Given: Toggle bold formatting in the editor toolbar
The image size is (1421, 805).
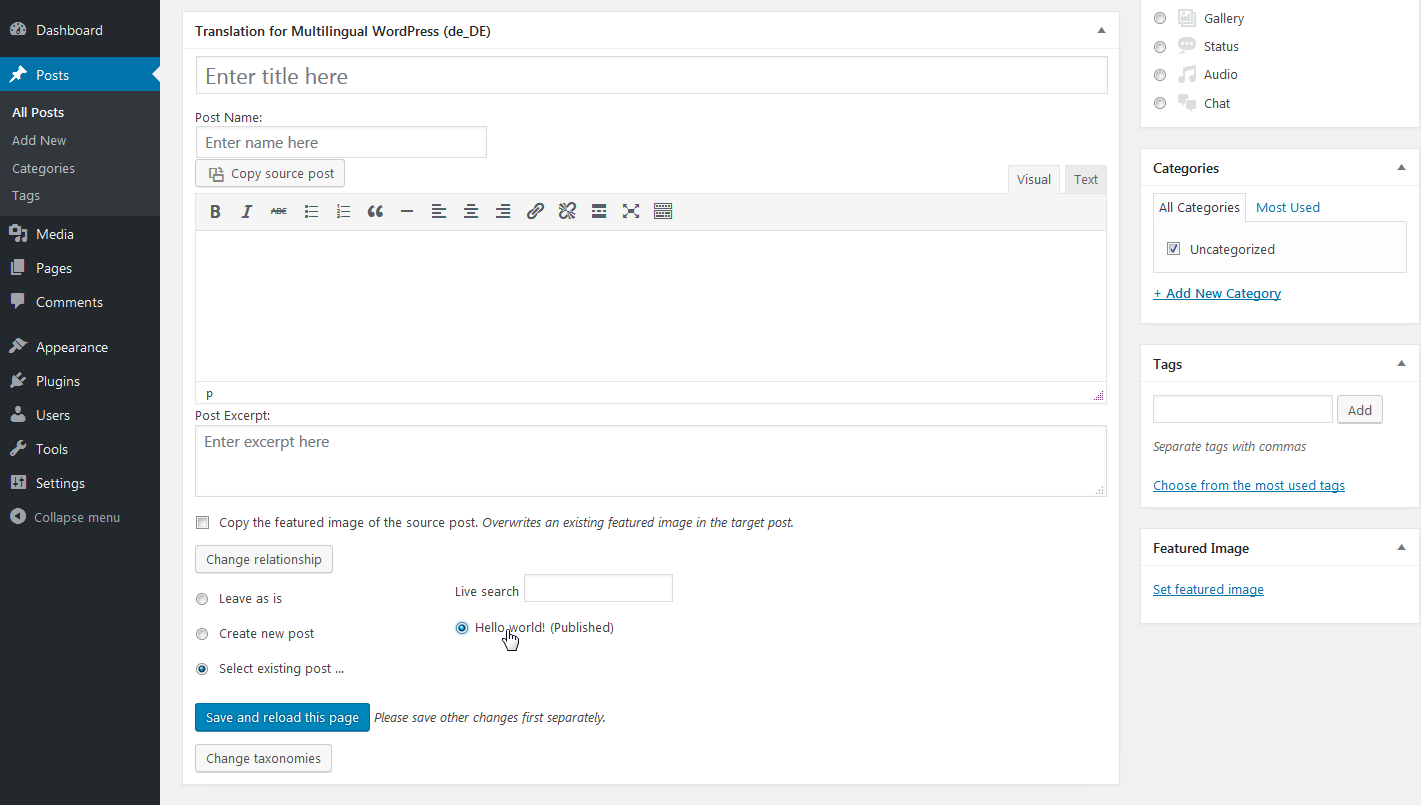Looking at the screenshot, I should pos(215,211).
